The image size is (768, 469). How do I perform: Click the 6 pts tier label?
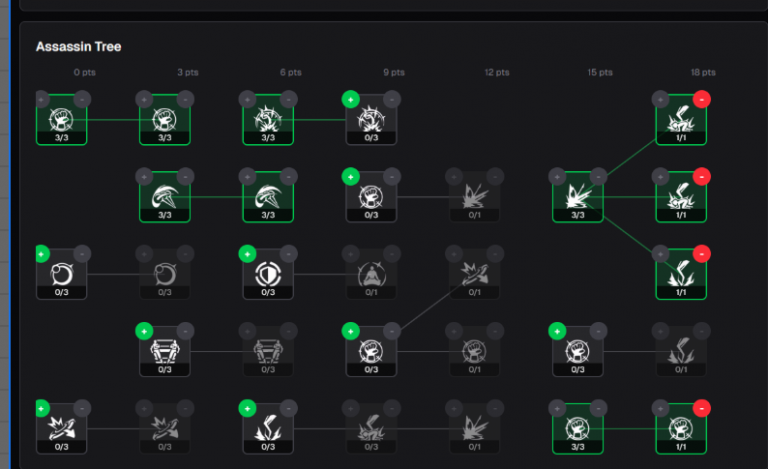[x=291, y=72]
